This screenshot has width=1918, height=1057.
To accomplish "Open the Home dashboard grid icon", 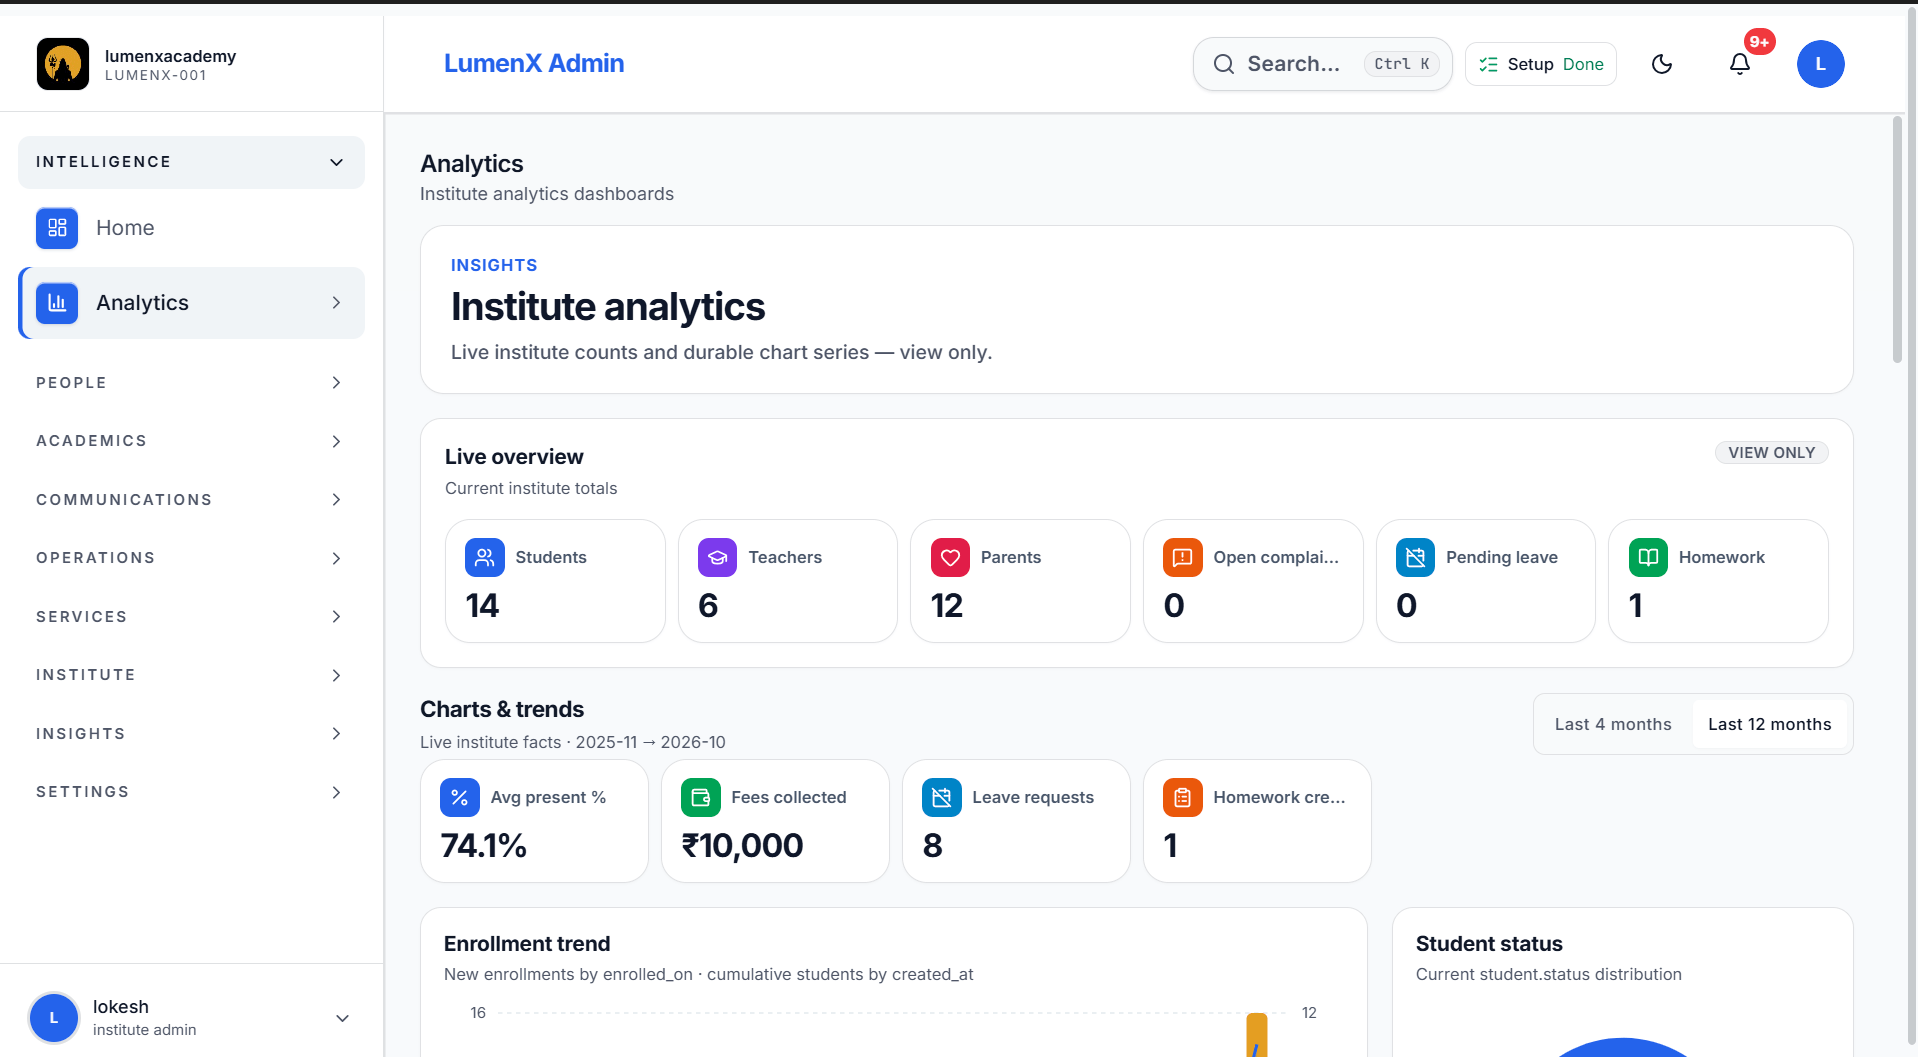I will point(57,228).
